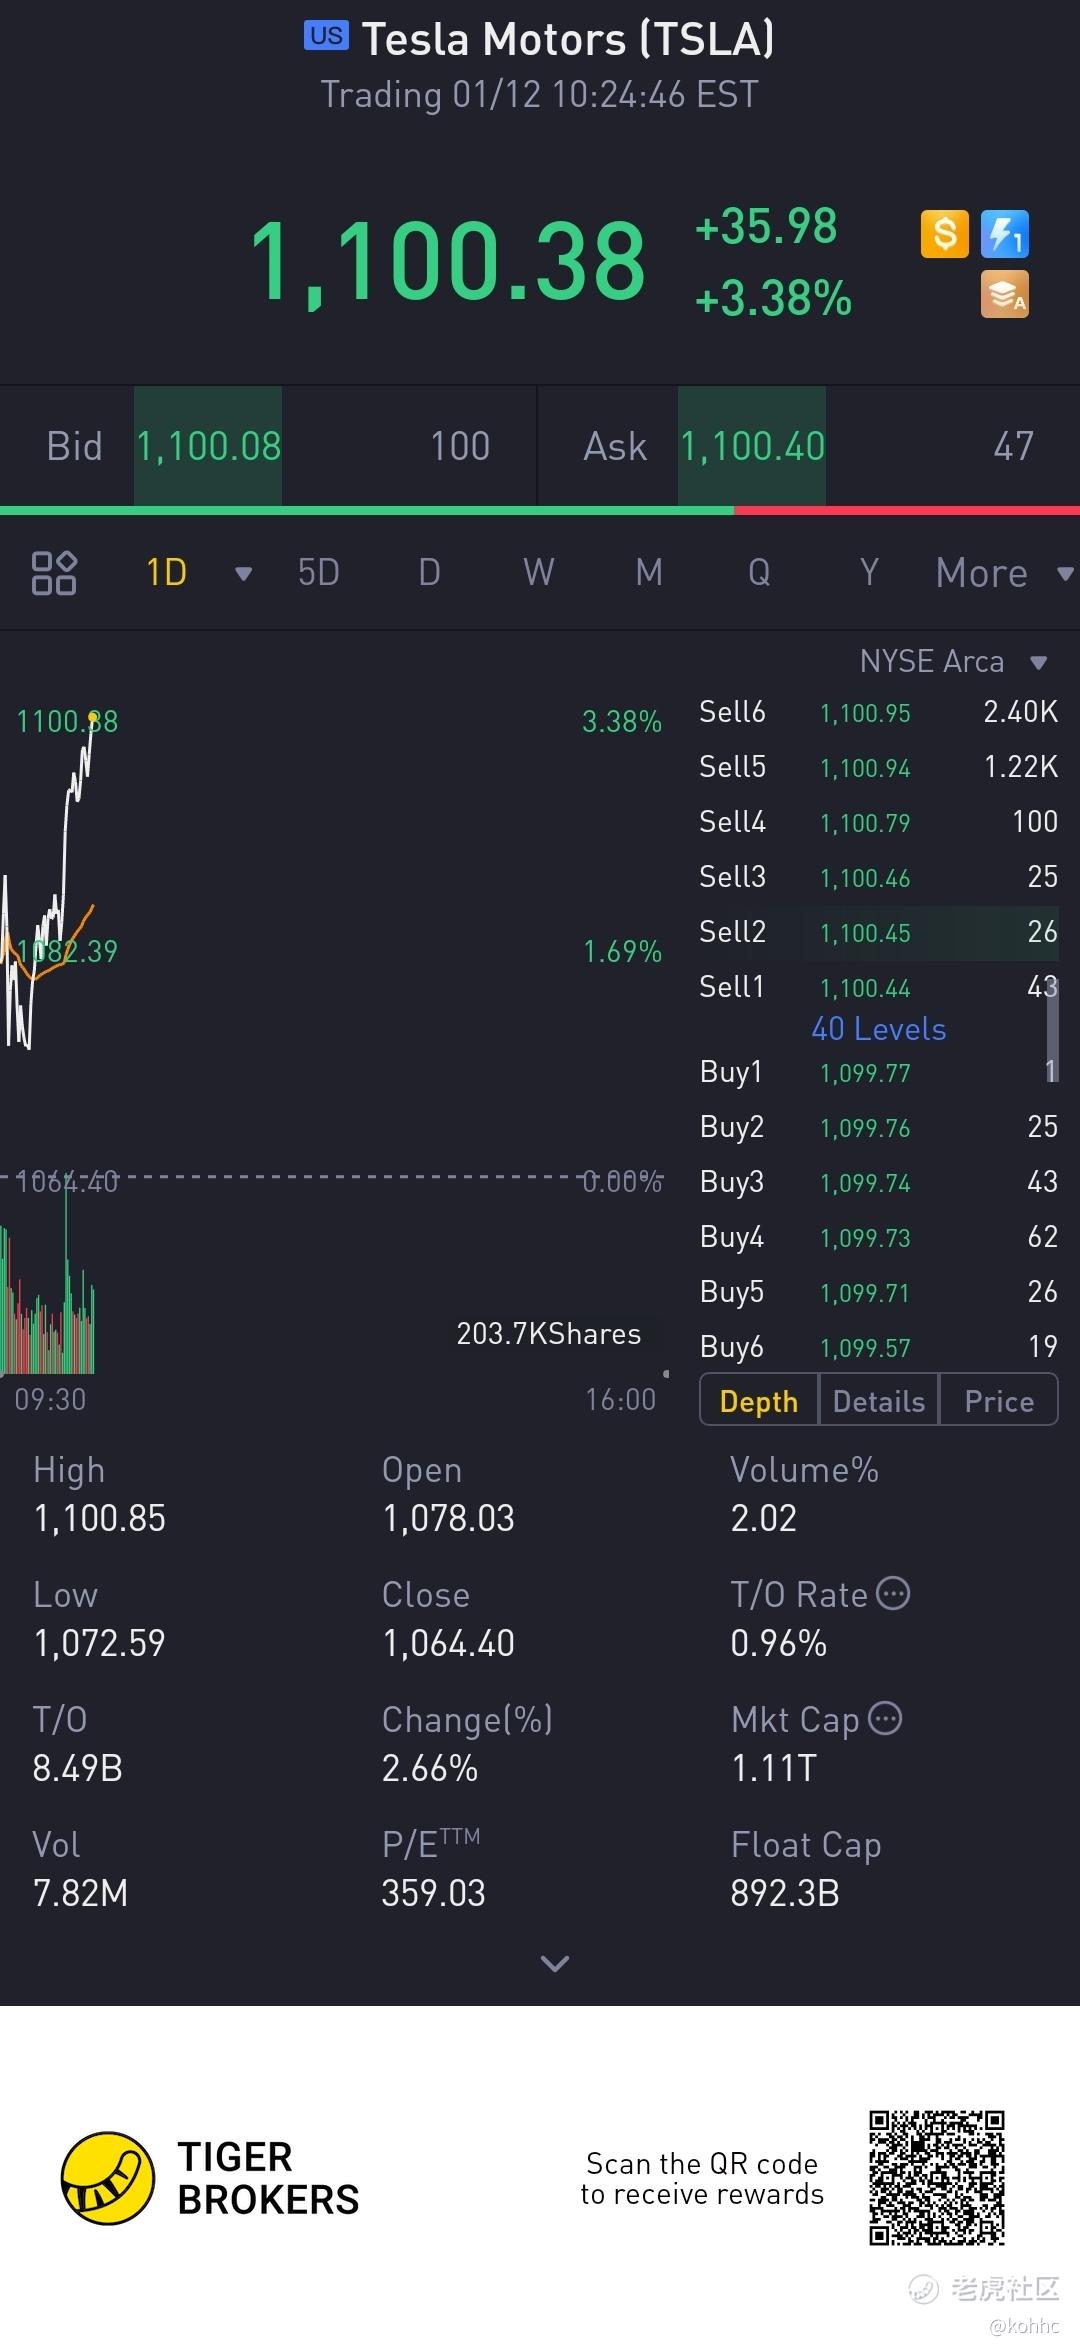This screenshot has height=2351, width=1080.
Task: Tap the T/O value 8.49B
Action: 78,1768
